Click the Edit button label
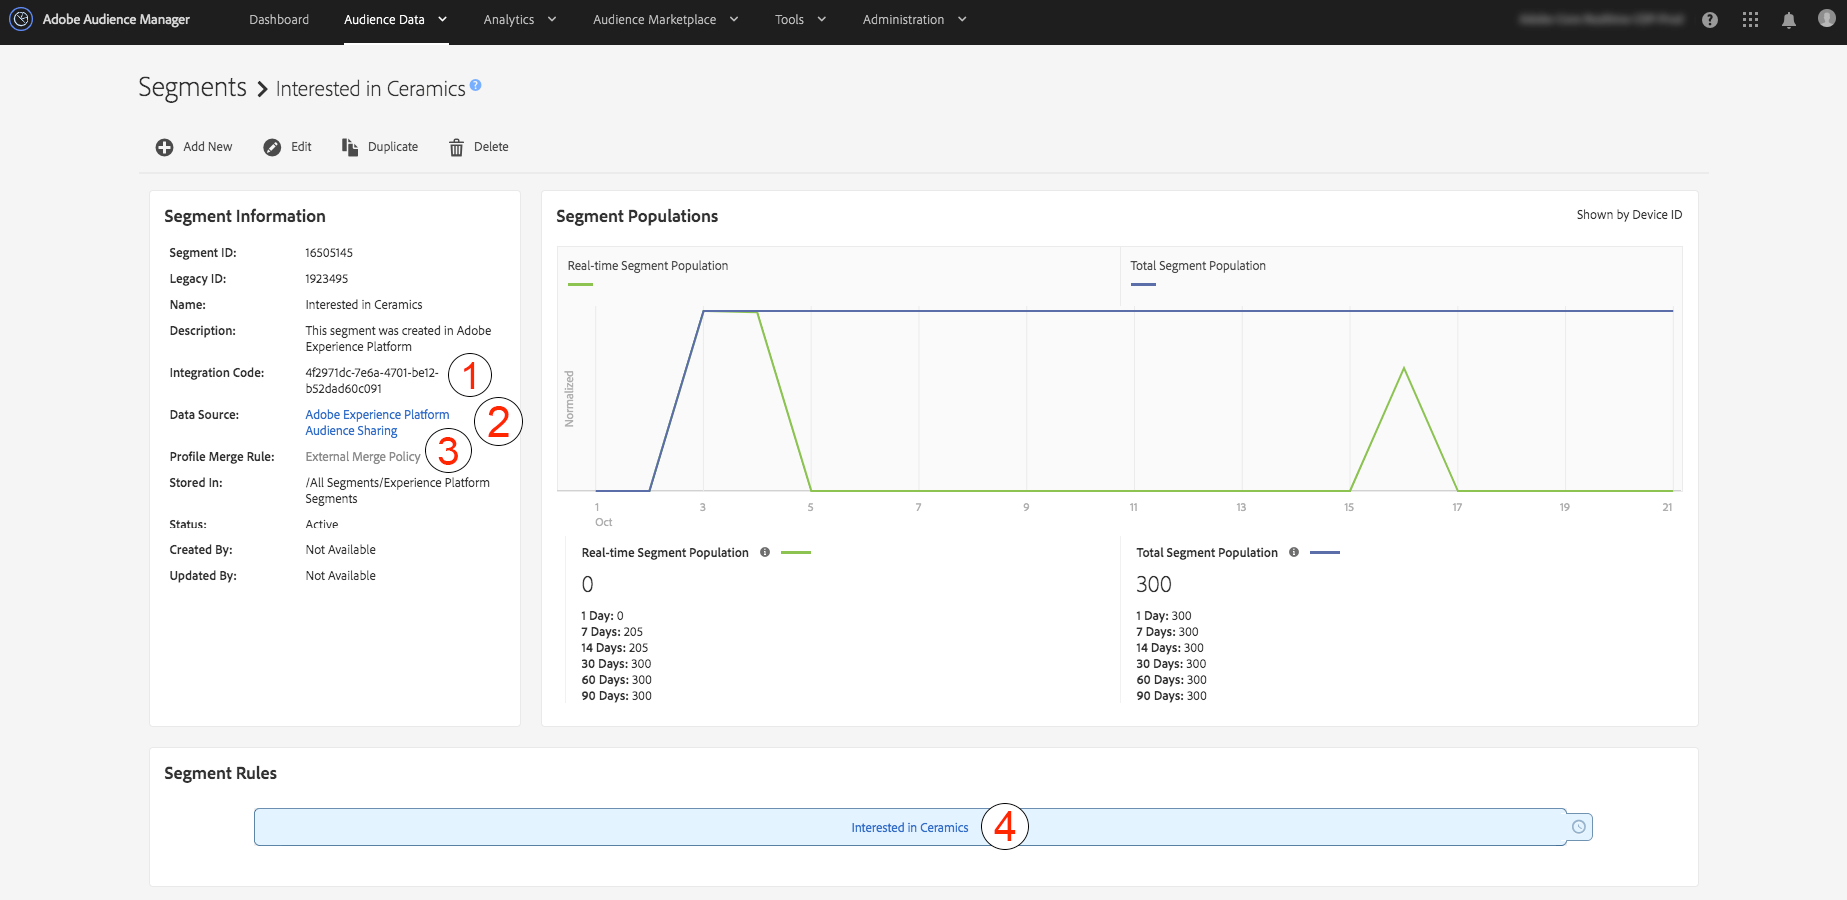 (x=301, y=147)
